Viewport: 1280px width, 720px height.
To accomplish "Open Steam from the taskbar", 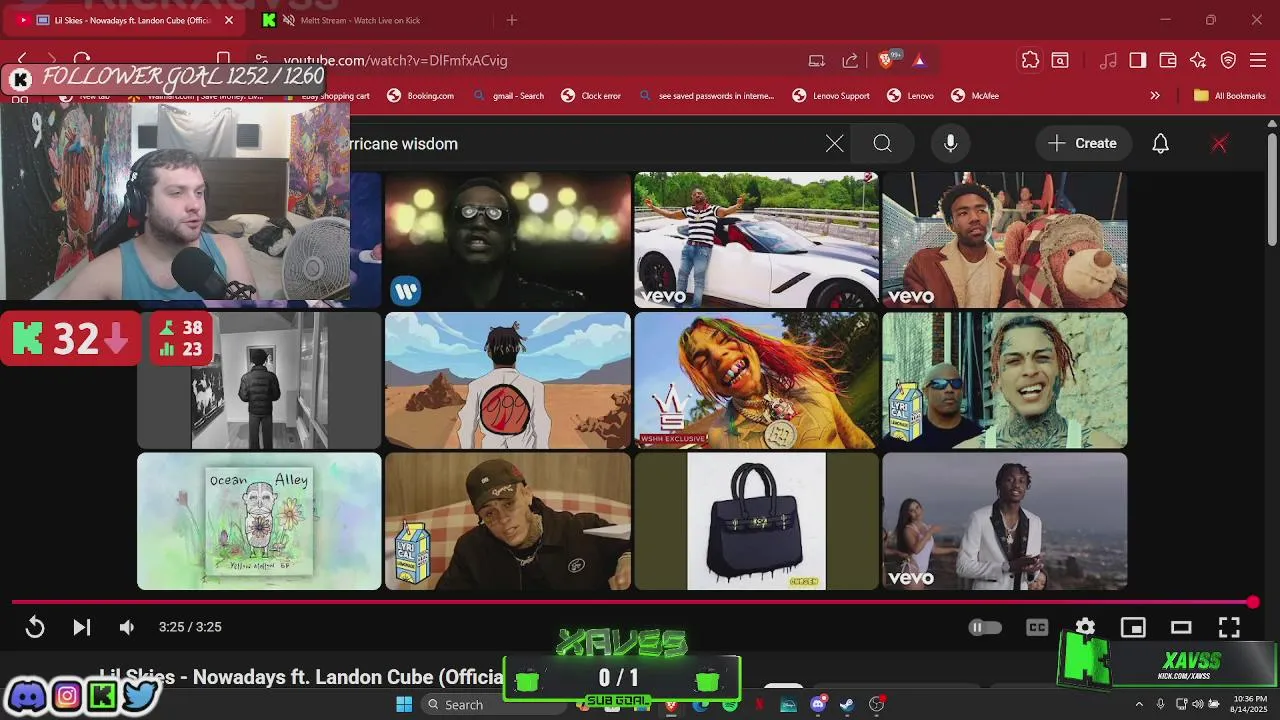I will coord(847,705).
